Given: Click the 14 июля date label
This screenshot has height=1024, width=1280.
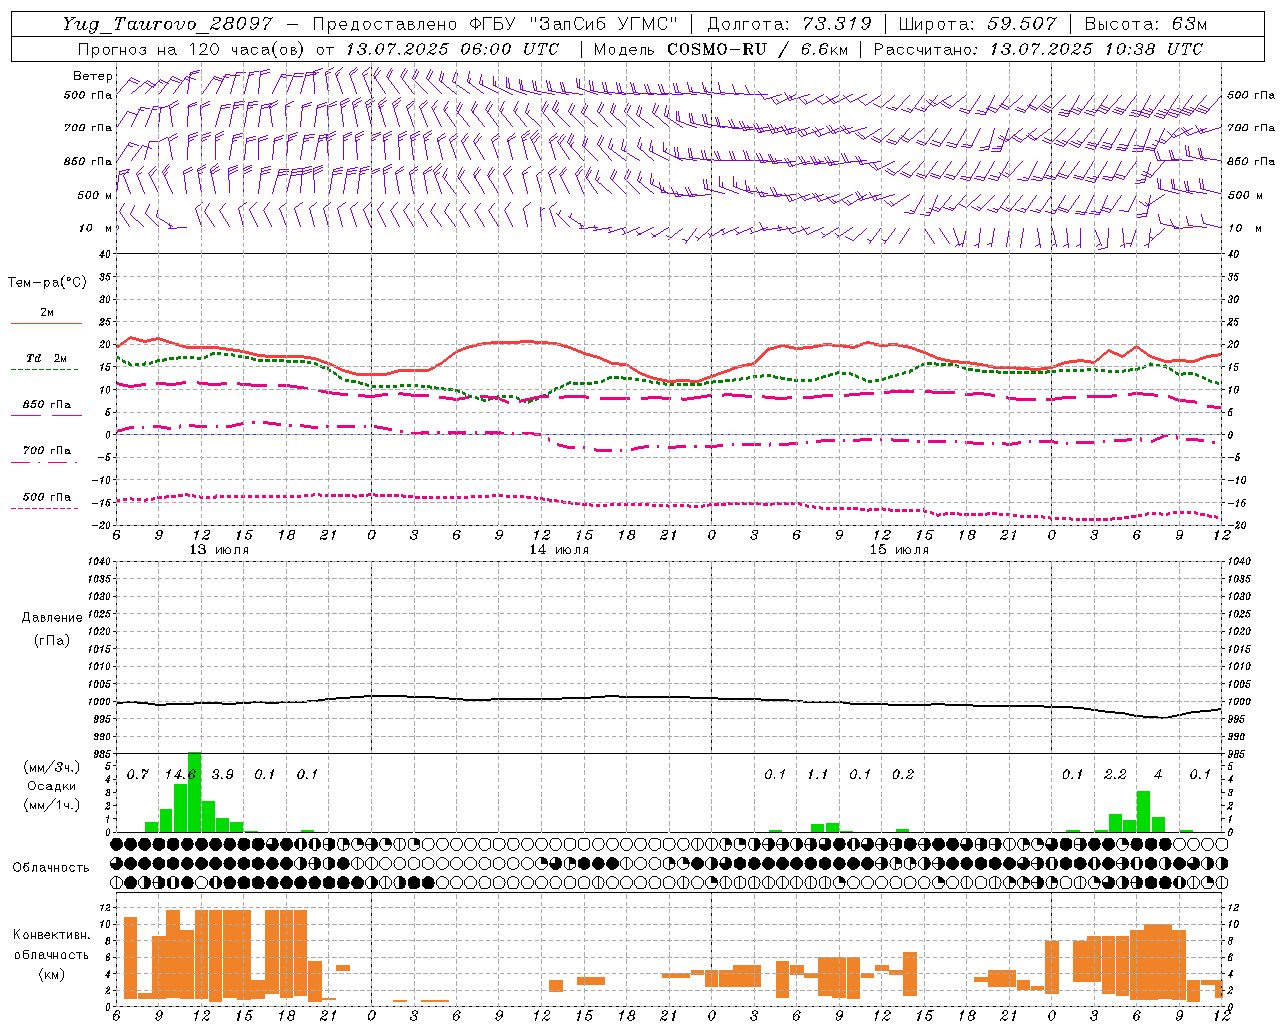Looking at the screenshot, I should [558, 550].
